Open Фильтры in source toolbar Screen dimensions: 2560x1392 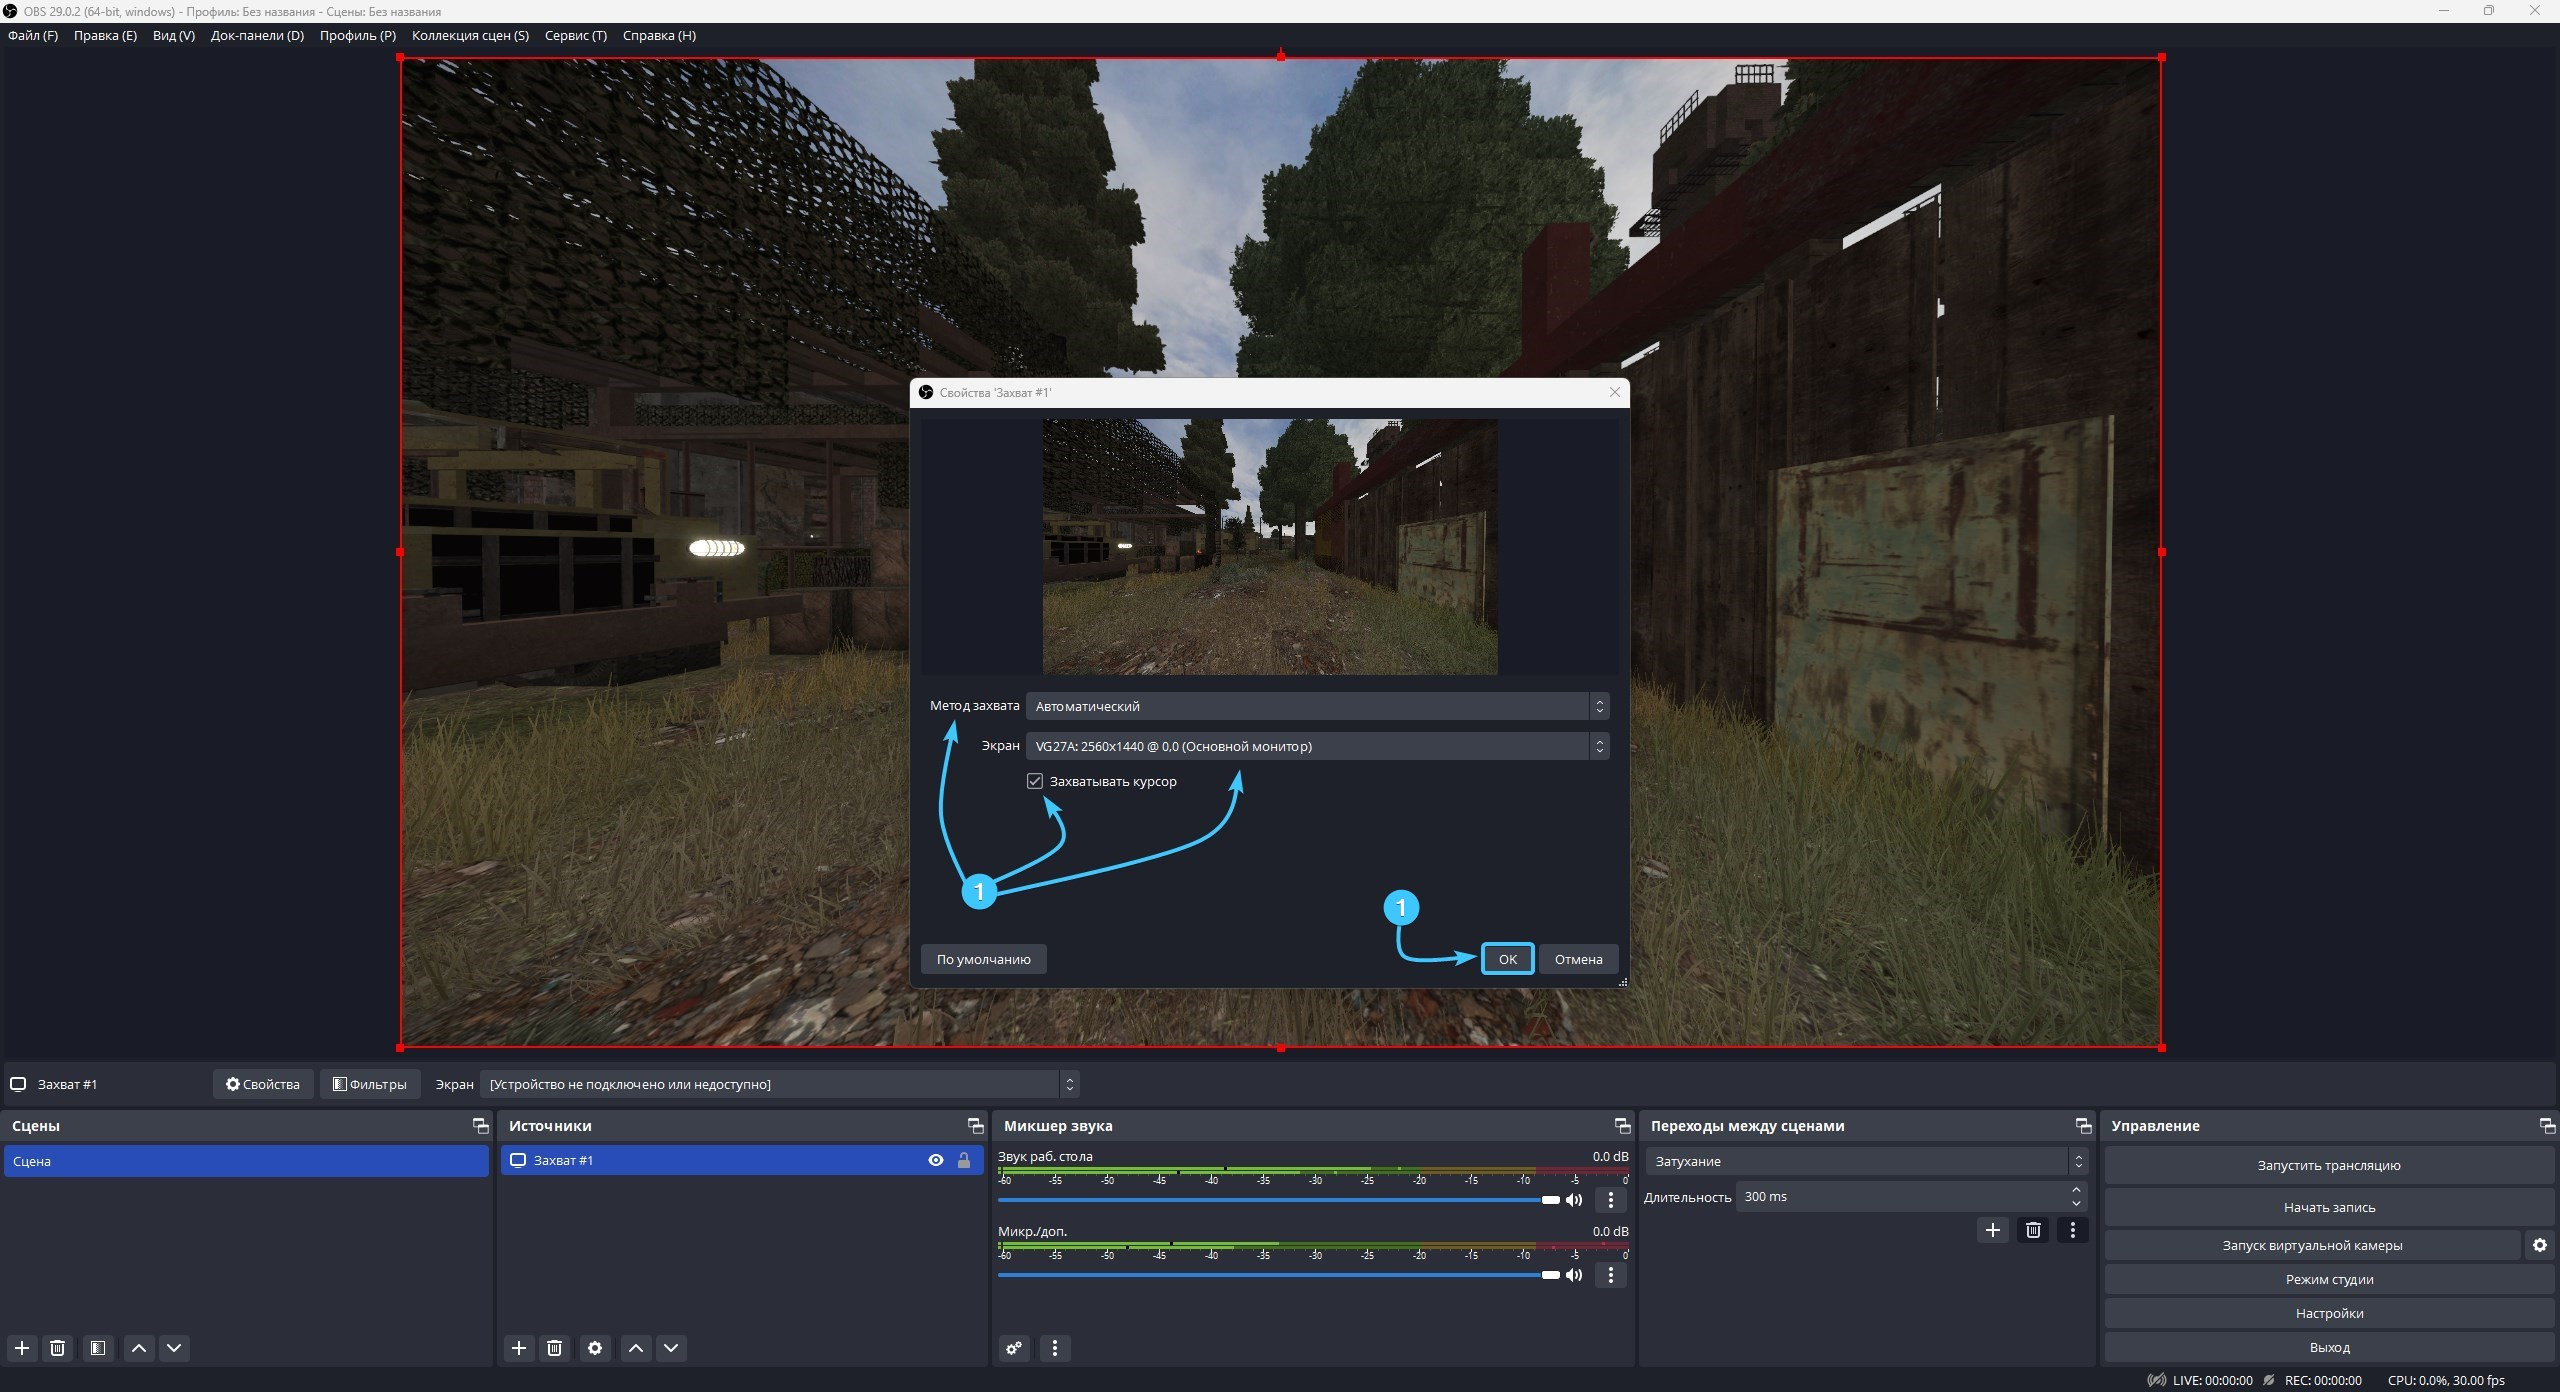pyautogui.click(x=370, y=1084)
